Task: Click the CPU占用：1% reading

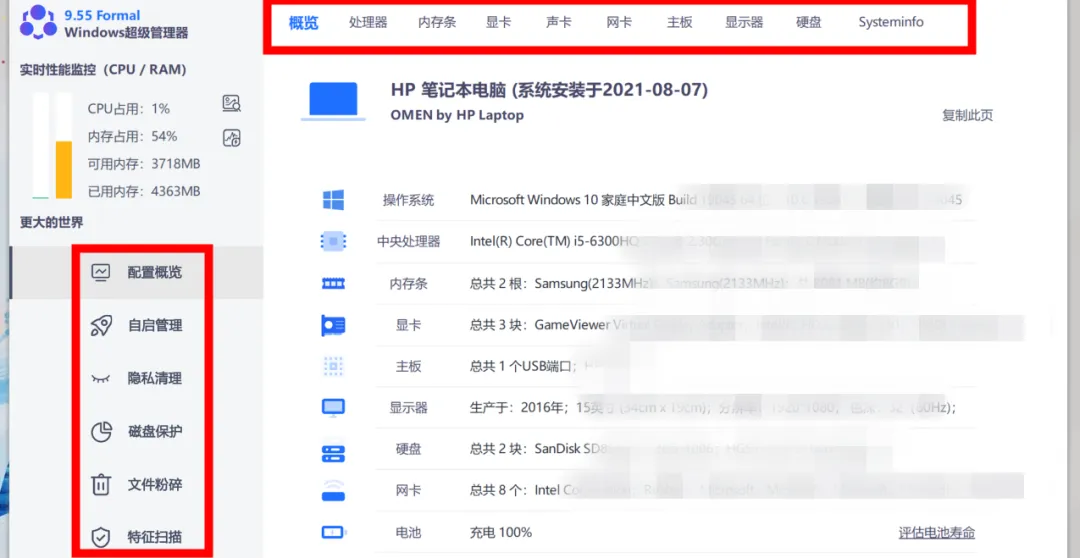Action: 129,109
